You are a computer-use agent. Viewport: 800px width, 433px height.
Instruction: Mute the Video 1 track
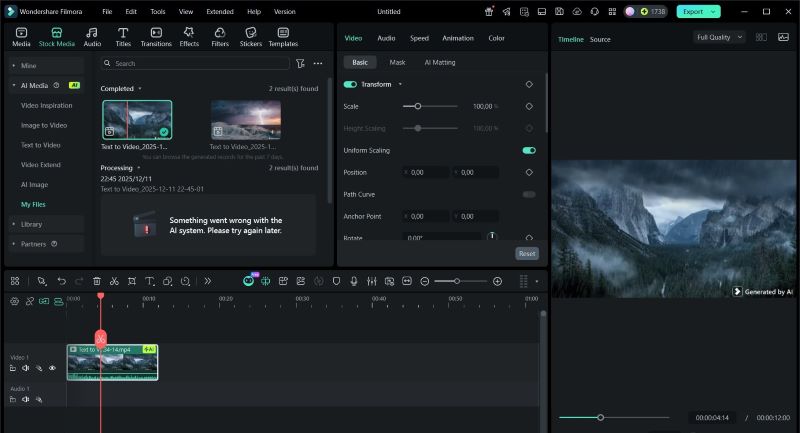point(26,368)
